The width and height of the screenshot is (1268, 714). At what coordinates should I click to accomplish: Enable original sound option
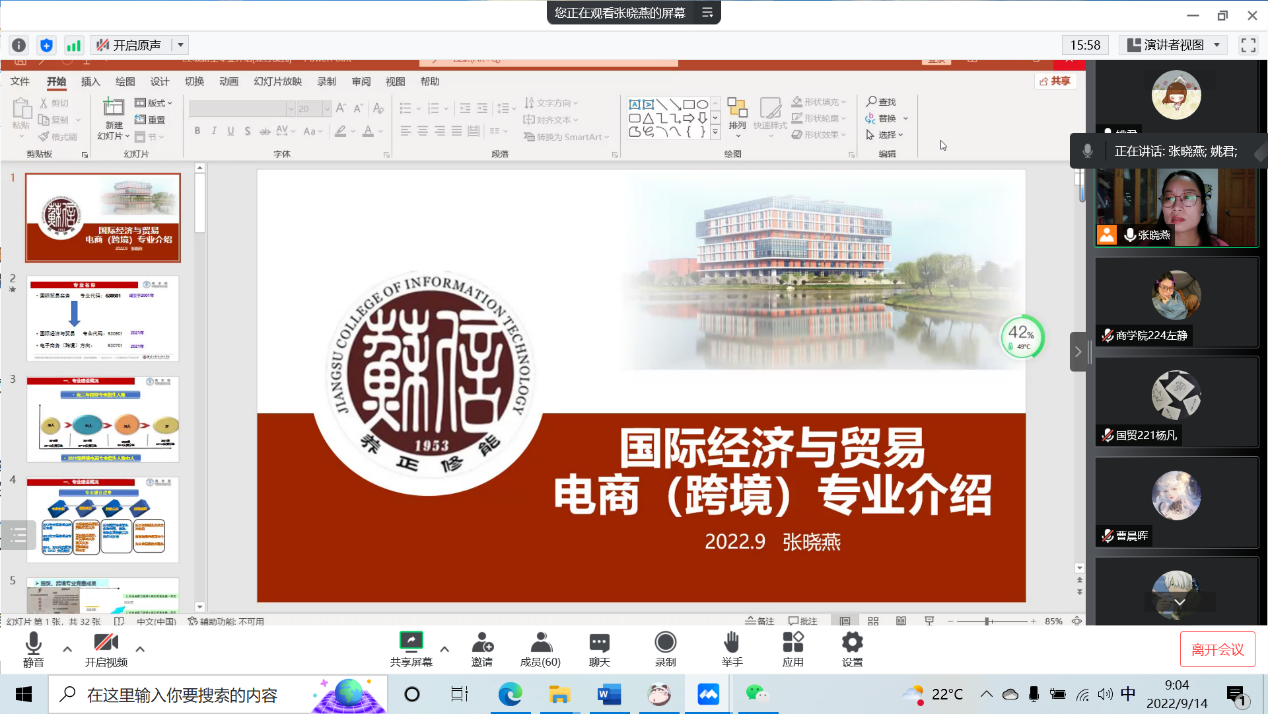pyautogui.click(x=129, y=45)
